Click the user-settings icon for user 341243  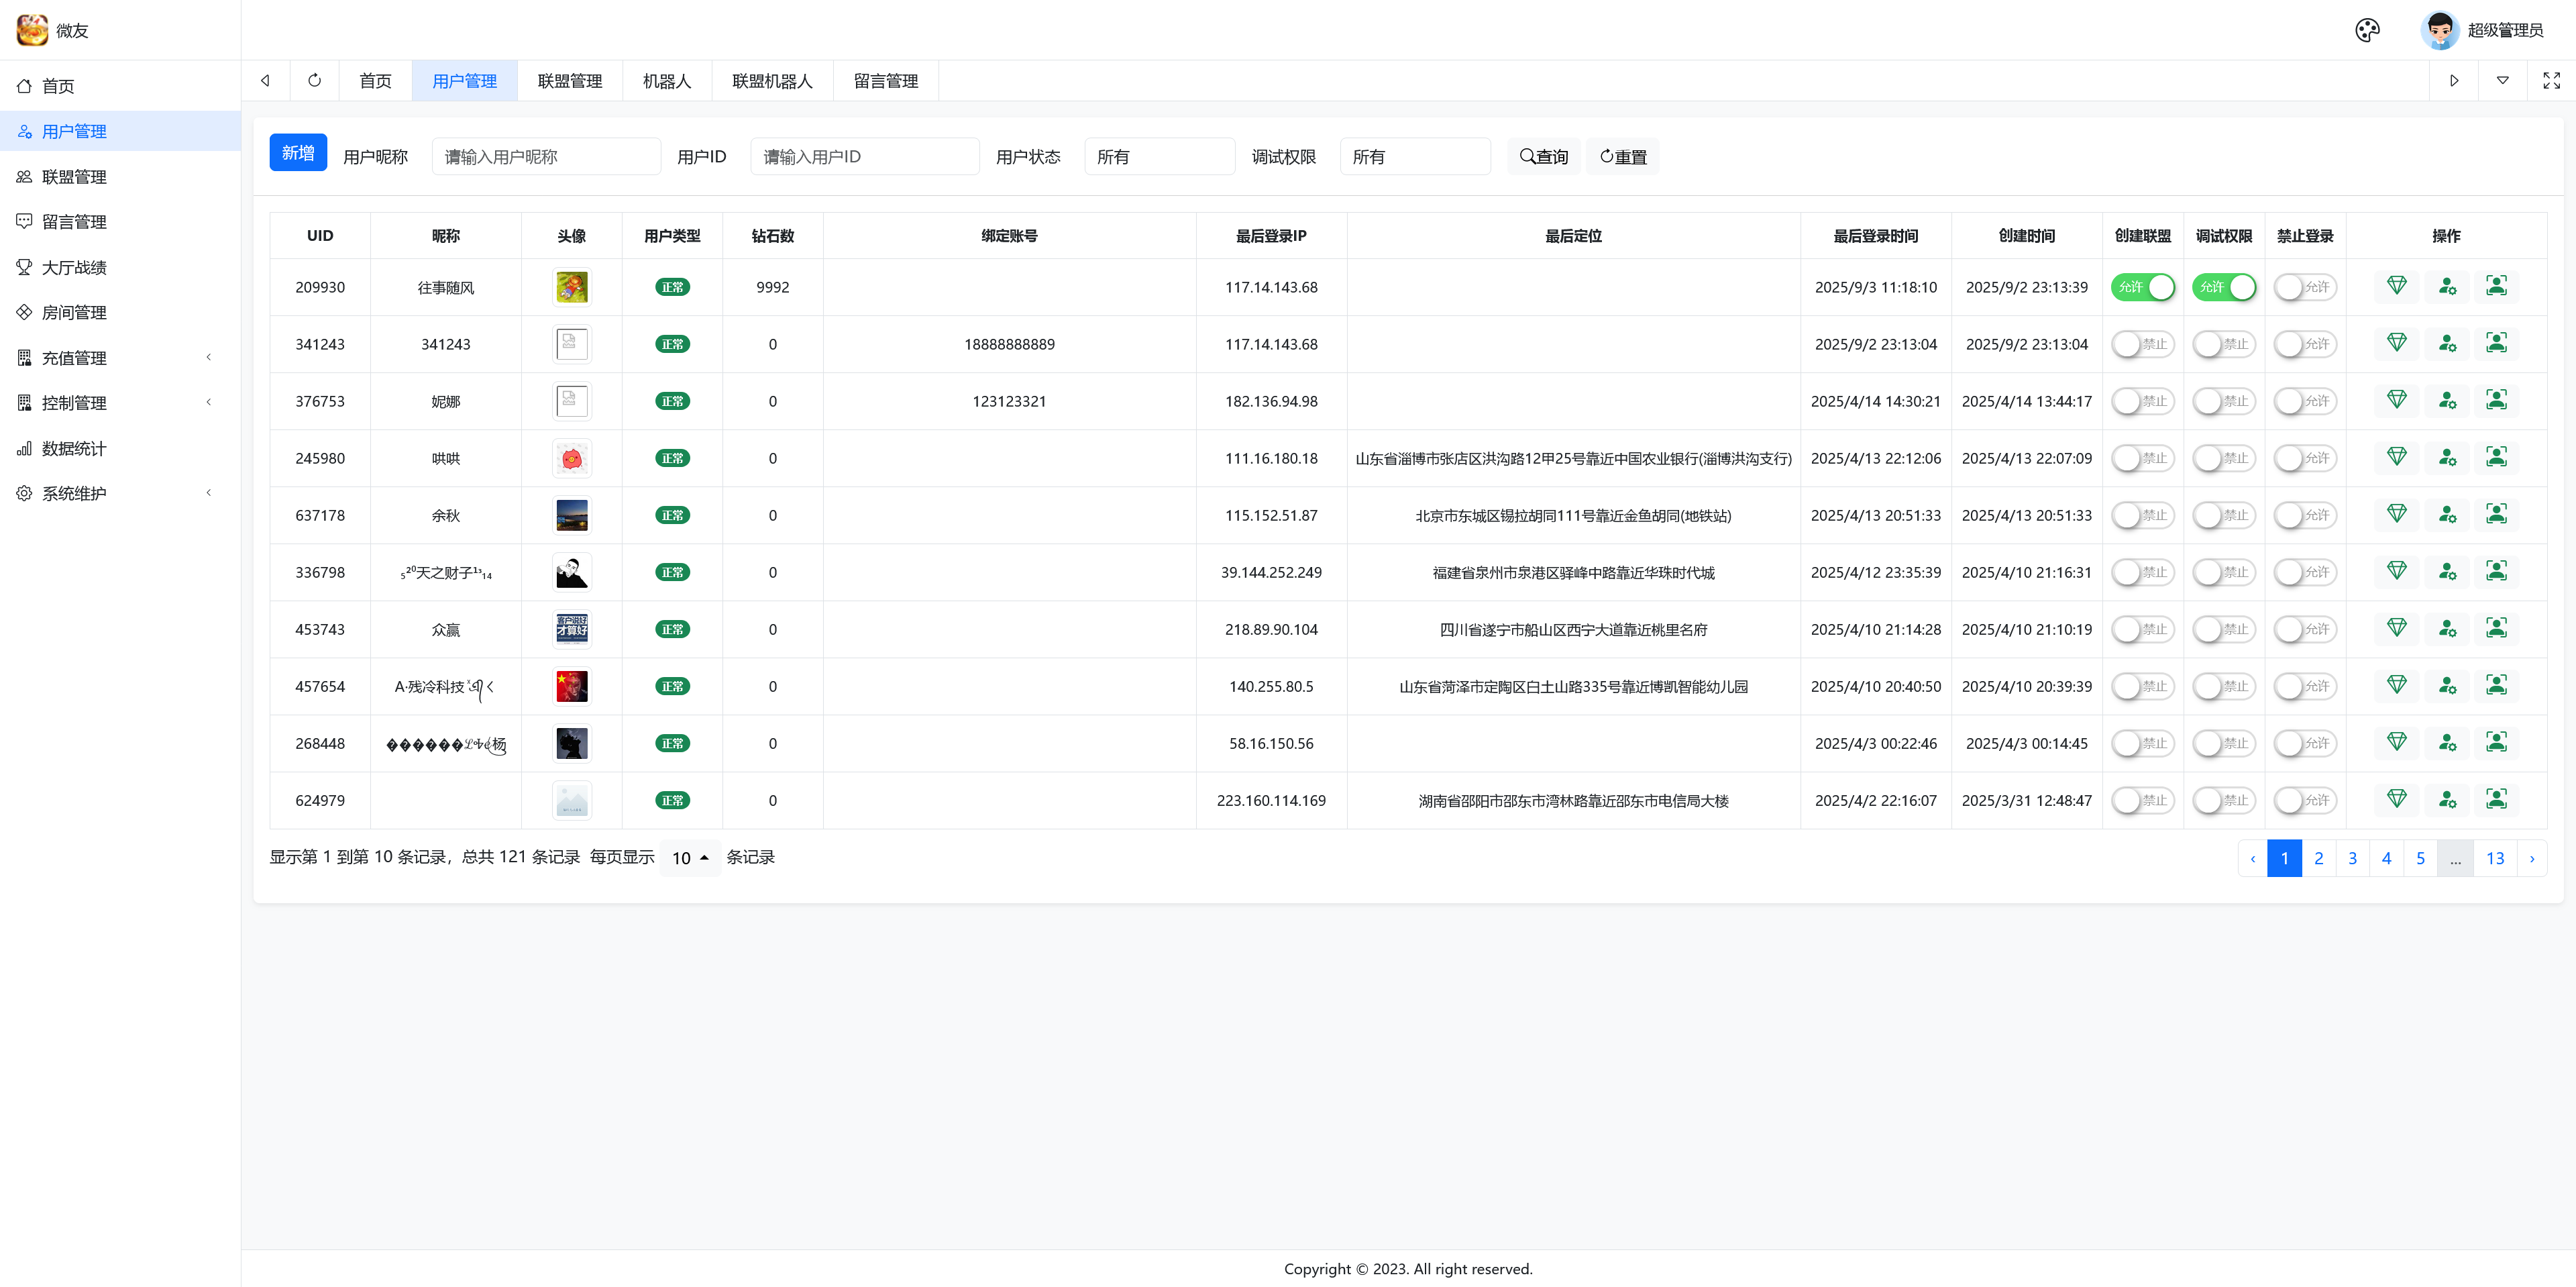coord(2446,343)
